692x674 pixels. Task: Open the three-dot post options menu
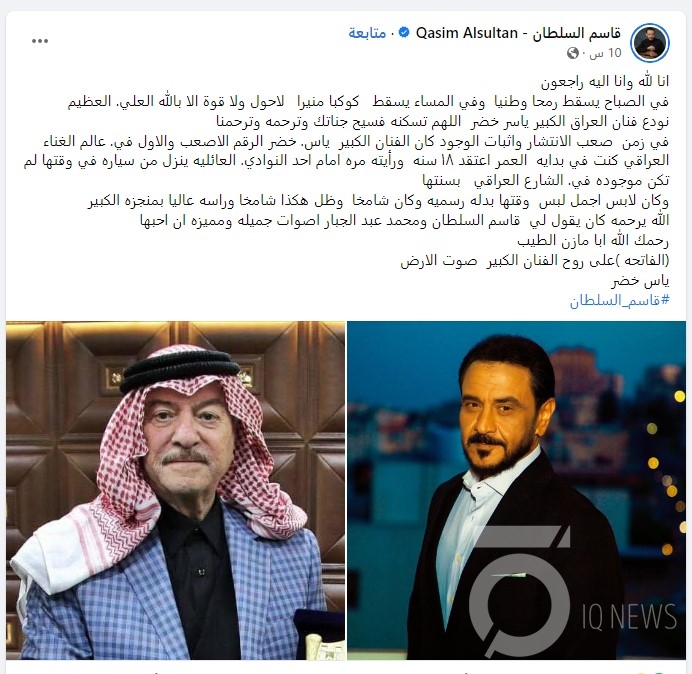40,41
